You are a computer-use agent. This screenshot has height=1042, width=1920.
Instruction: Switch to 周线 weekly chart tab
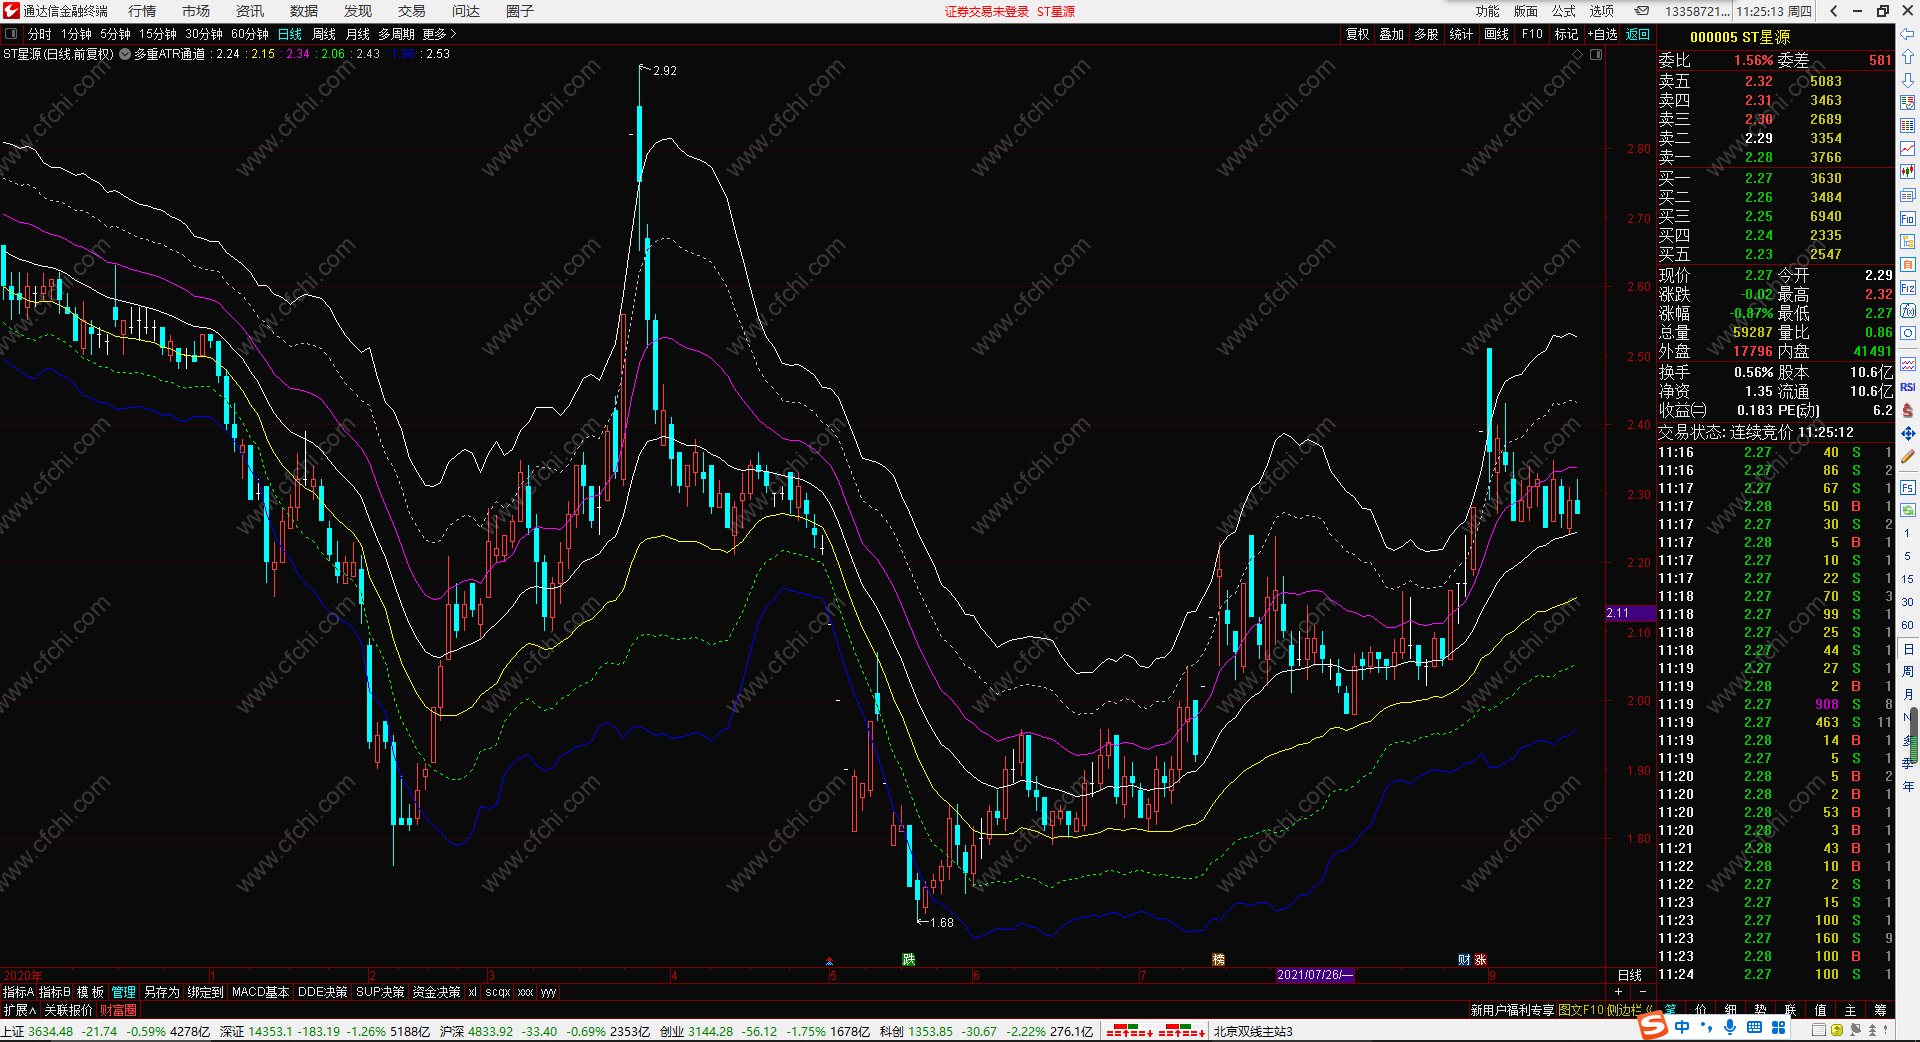pos(324,34)
